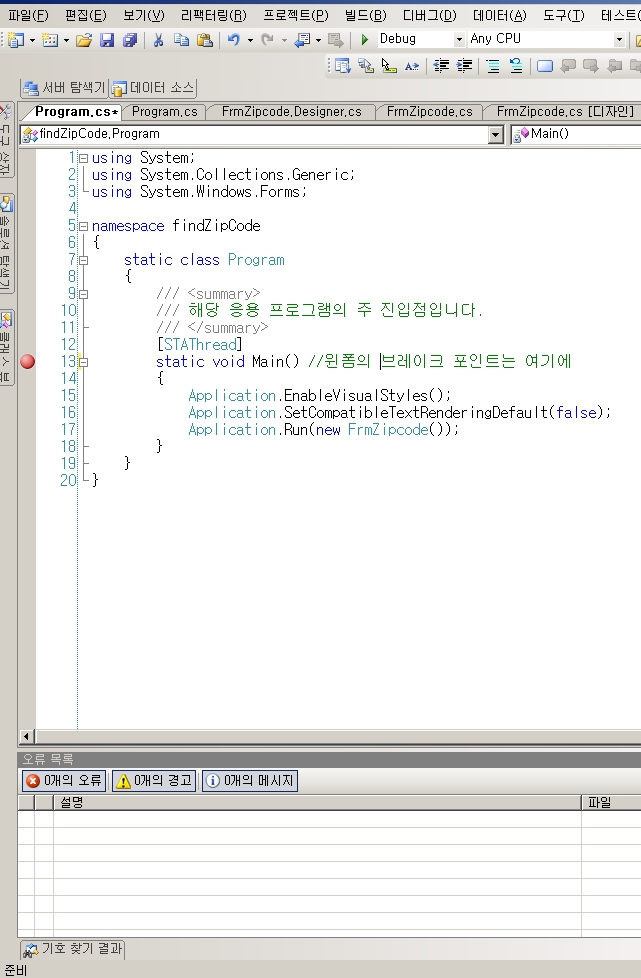Toggle the 0개의 경고 warnings filter

(x=154, y=781)
